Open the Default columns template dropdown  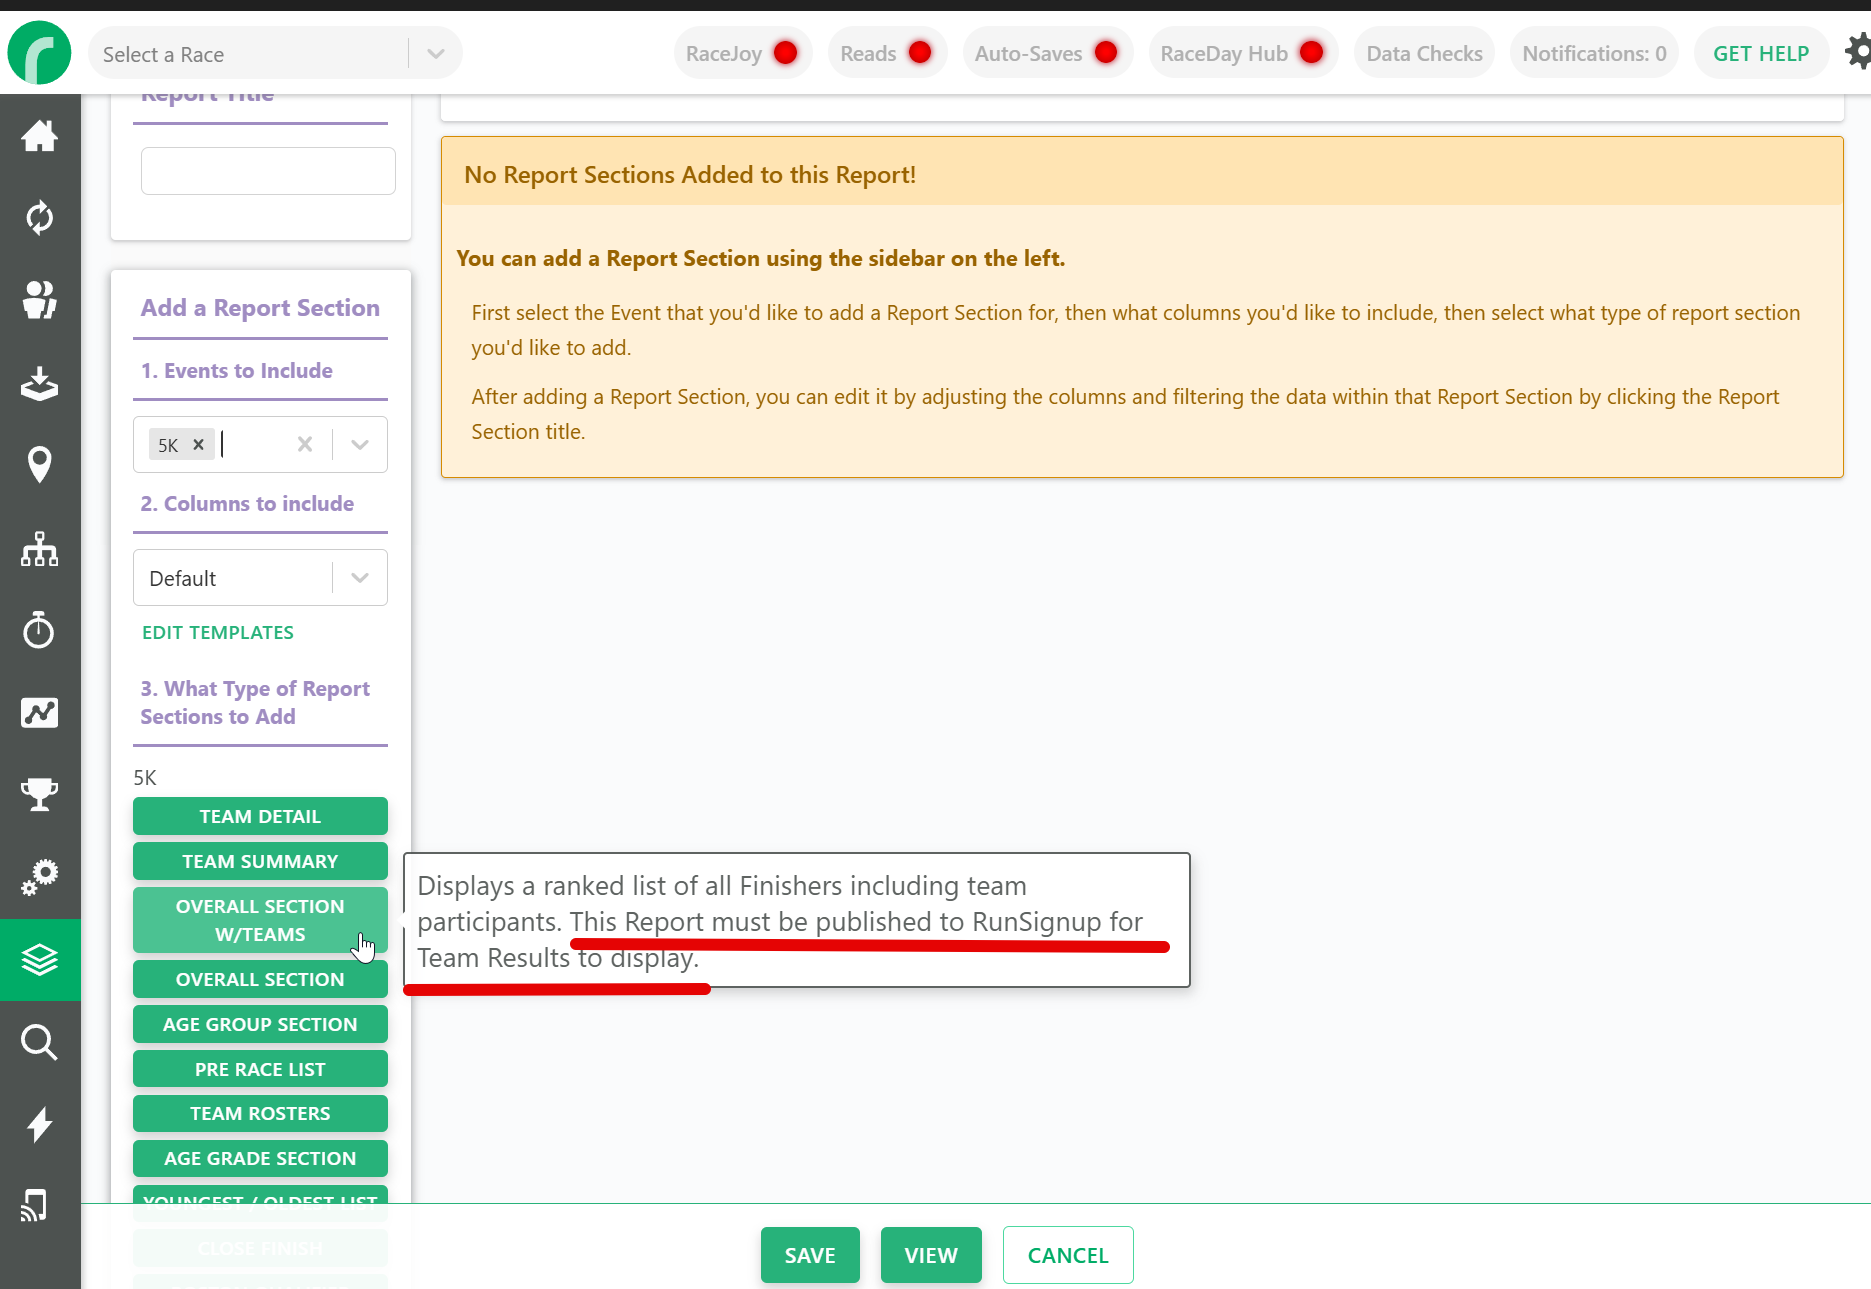[260, 578]
